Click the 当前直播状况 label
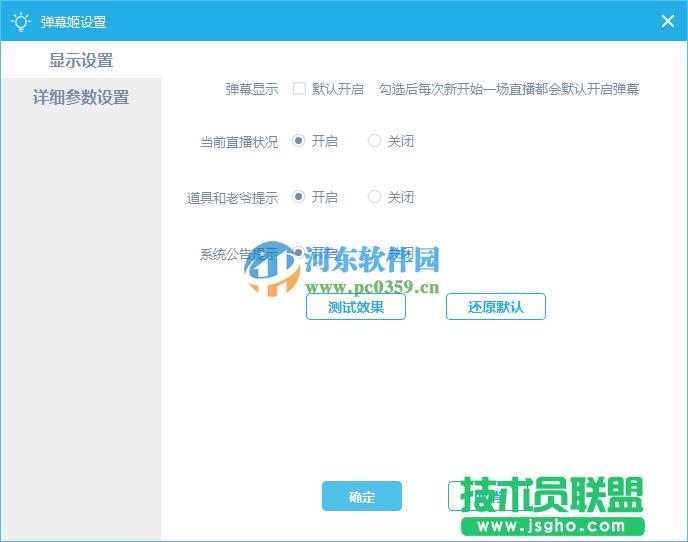The height and width of the screenshot is (542, 688). [239, 142]
